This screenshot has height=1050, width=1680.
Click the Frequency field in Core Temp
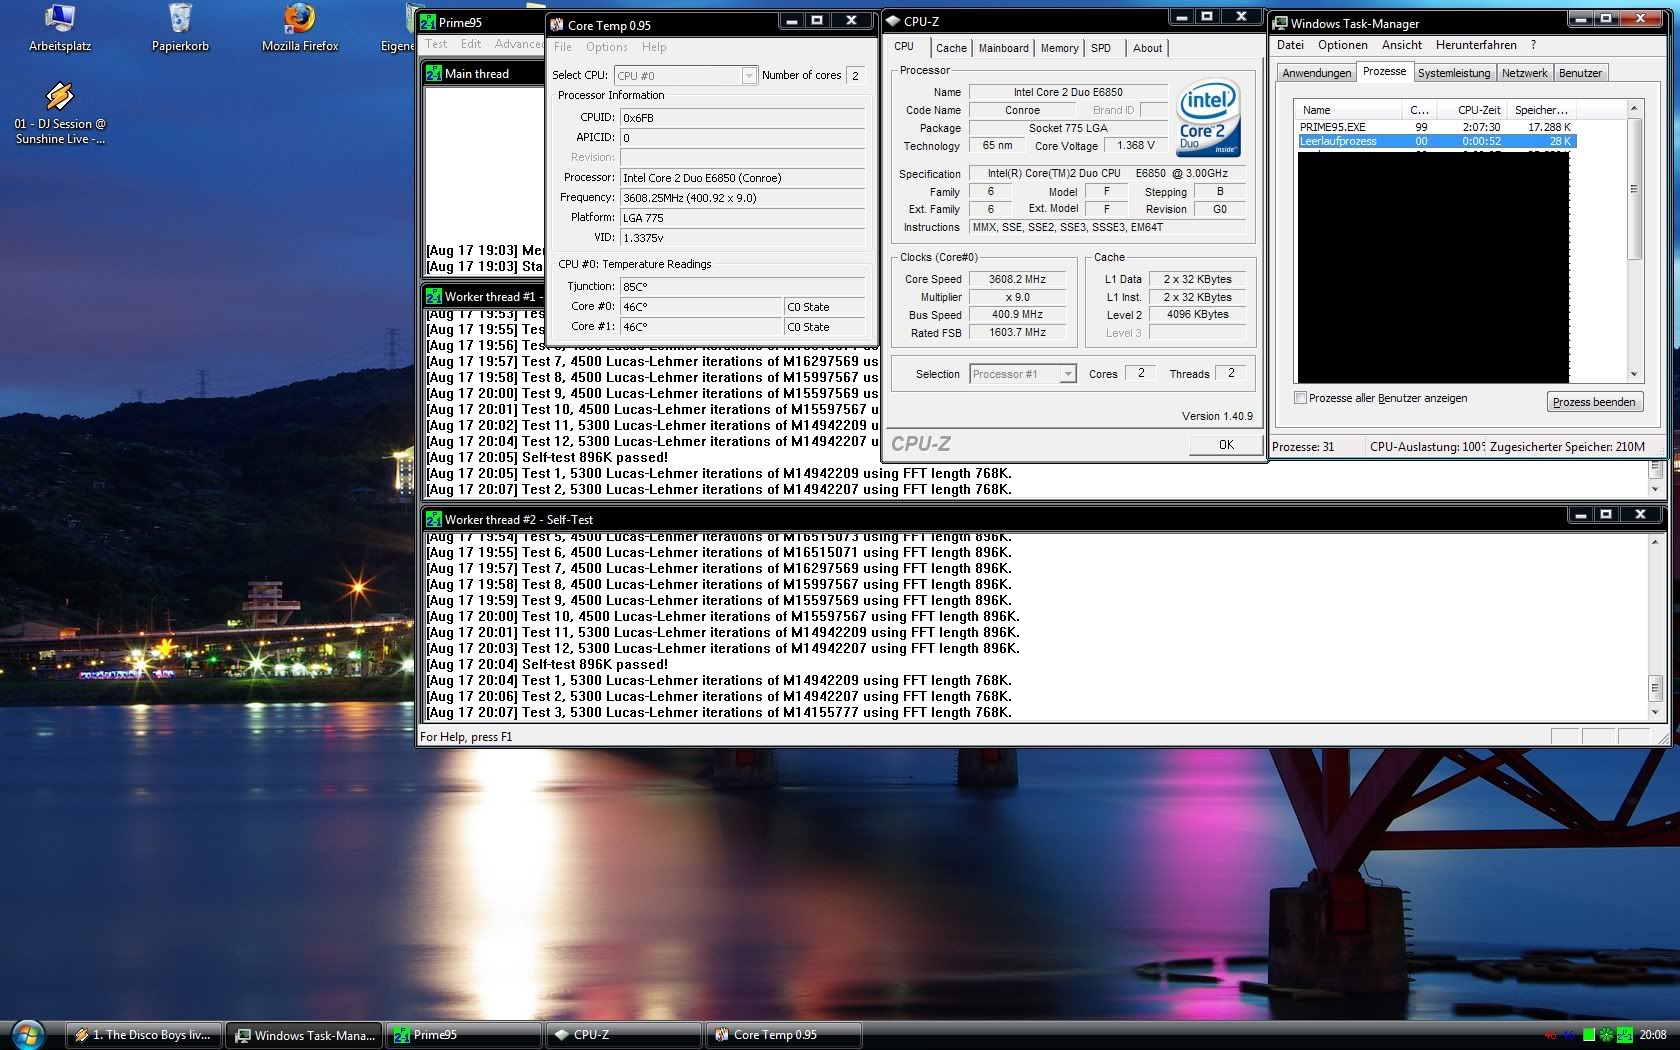pyautogui.click(x=742, y=198)
